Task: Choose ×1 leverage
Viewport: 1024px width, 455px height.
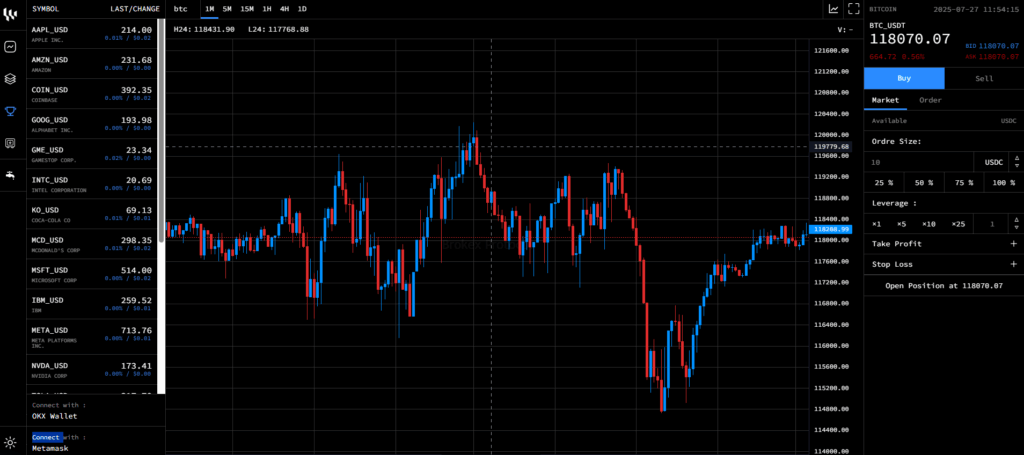Action: (876, 224)
